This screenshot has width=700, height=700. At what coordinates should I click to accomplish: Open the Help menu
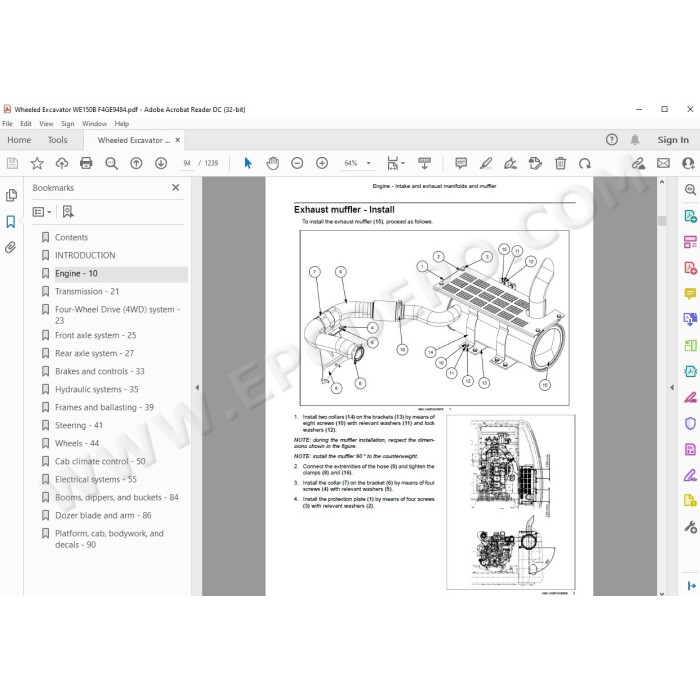[x=122, y=124]
